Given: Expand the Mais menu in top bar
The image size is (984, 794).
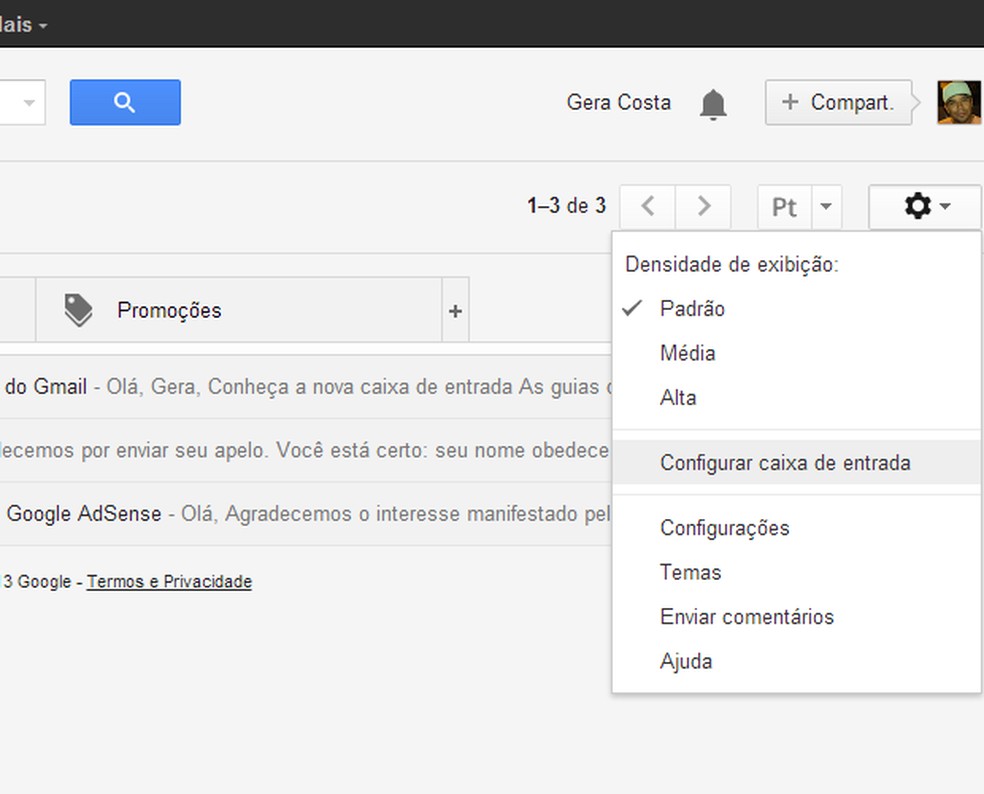Looking at the screenshot, I should [25, 24].
